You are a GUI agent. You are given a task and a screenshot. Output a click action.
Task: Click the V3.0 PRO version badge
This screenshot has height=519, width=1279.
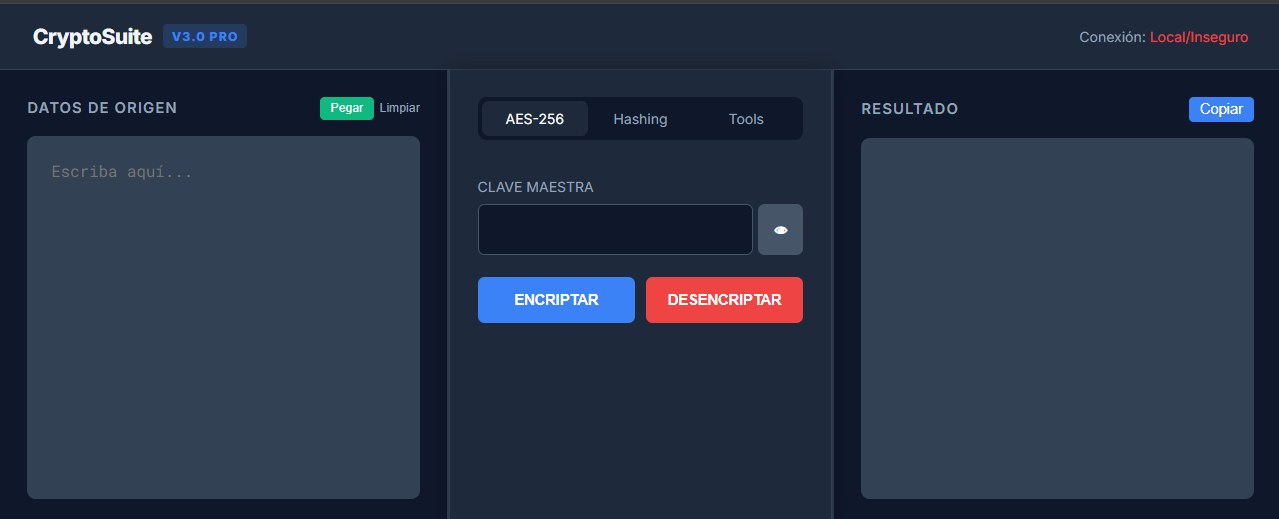(x=205, y=36)
